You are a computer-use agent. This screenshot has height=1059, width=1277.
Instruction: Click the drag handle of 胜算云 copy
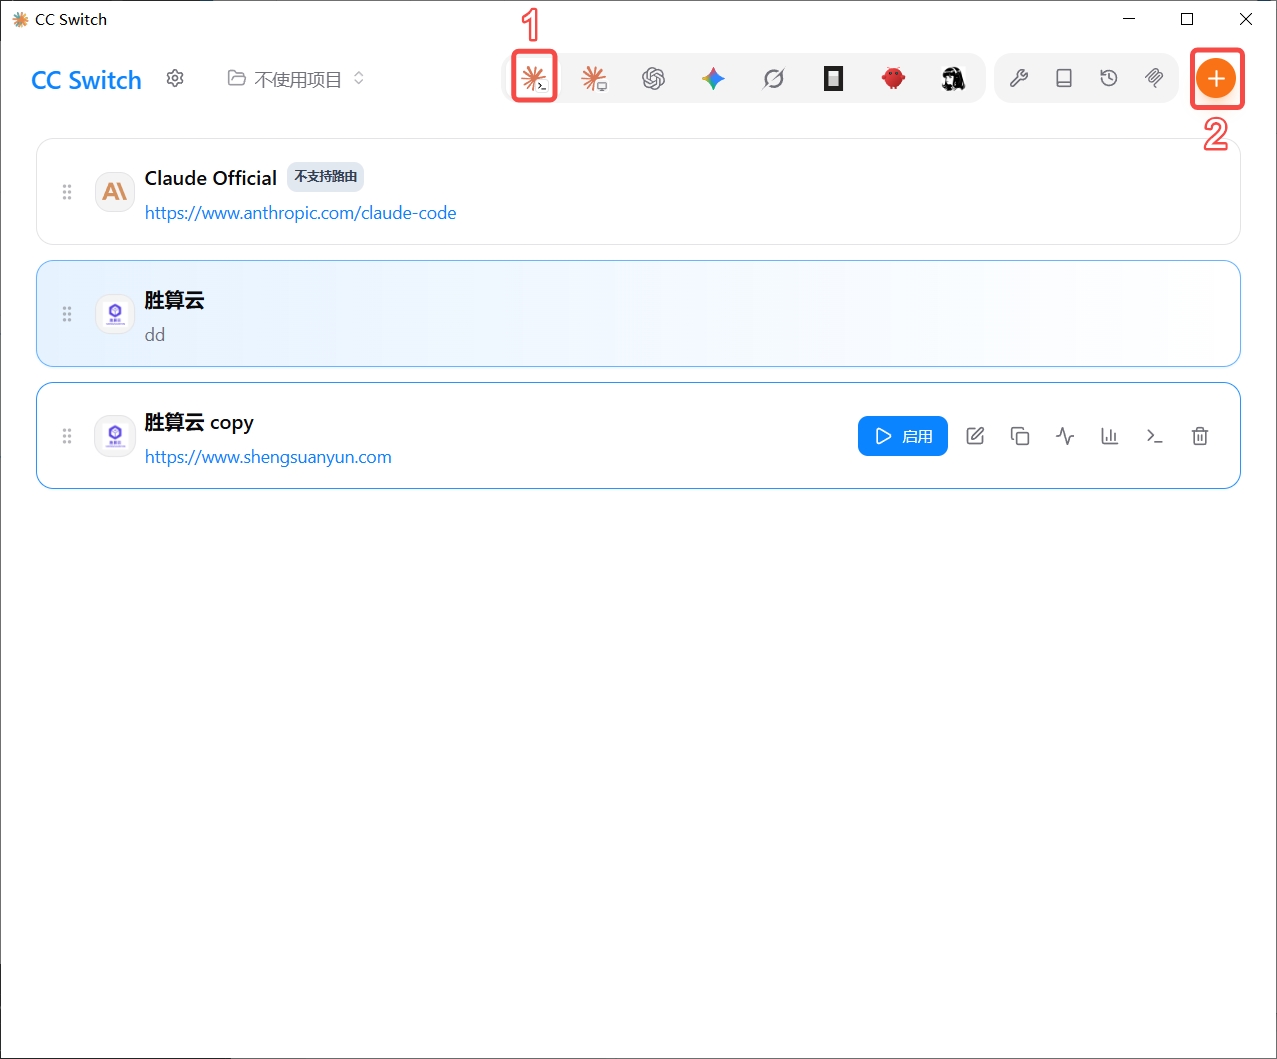[67, 436]
